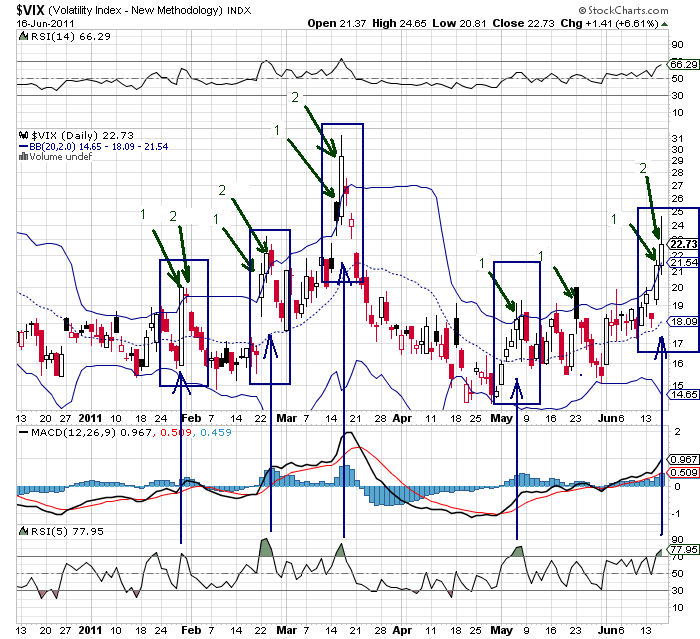
Task: Click the black line swatch before MACD(12,26,9)
Action: coord(24,432)
